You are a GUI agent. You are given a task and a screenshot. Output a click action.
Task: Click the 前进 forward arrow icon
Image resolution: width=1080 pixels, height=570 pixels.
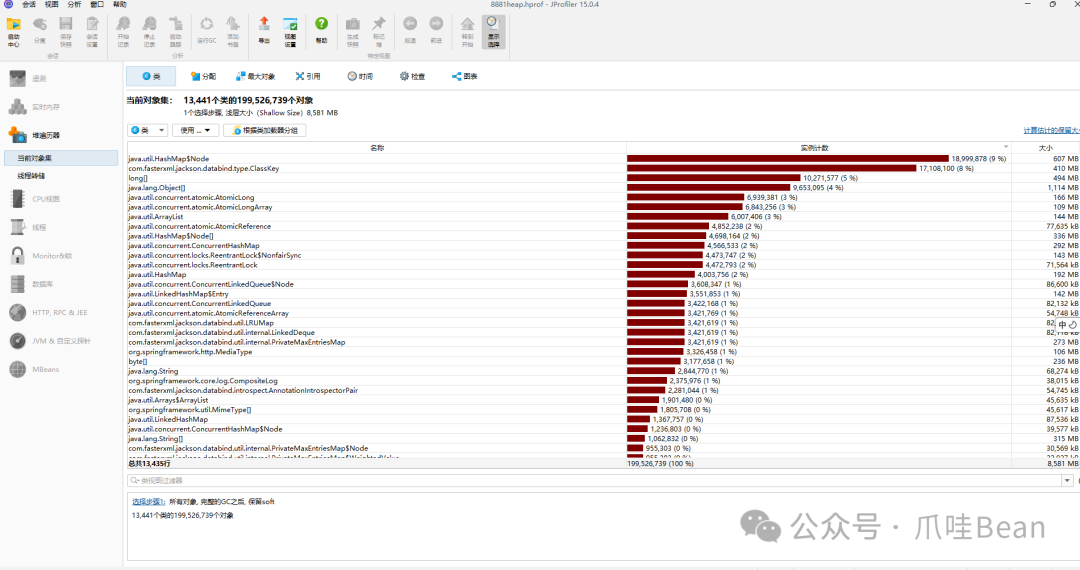pos(436,32)
